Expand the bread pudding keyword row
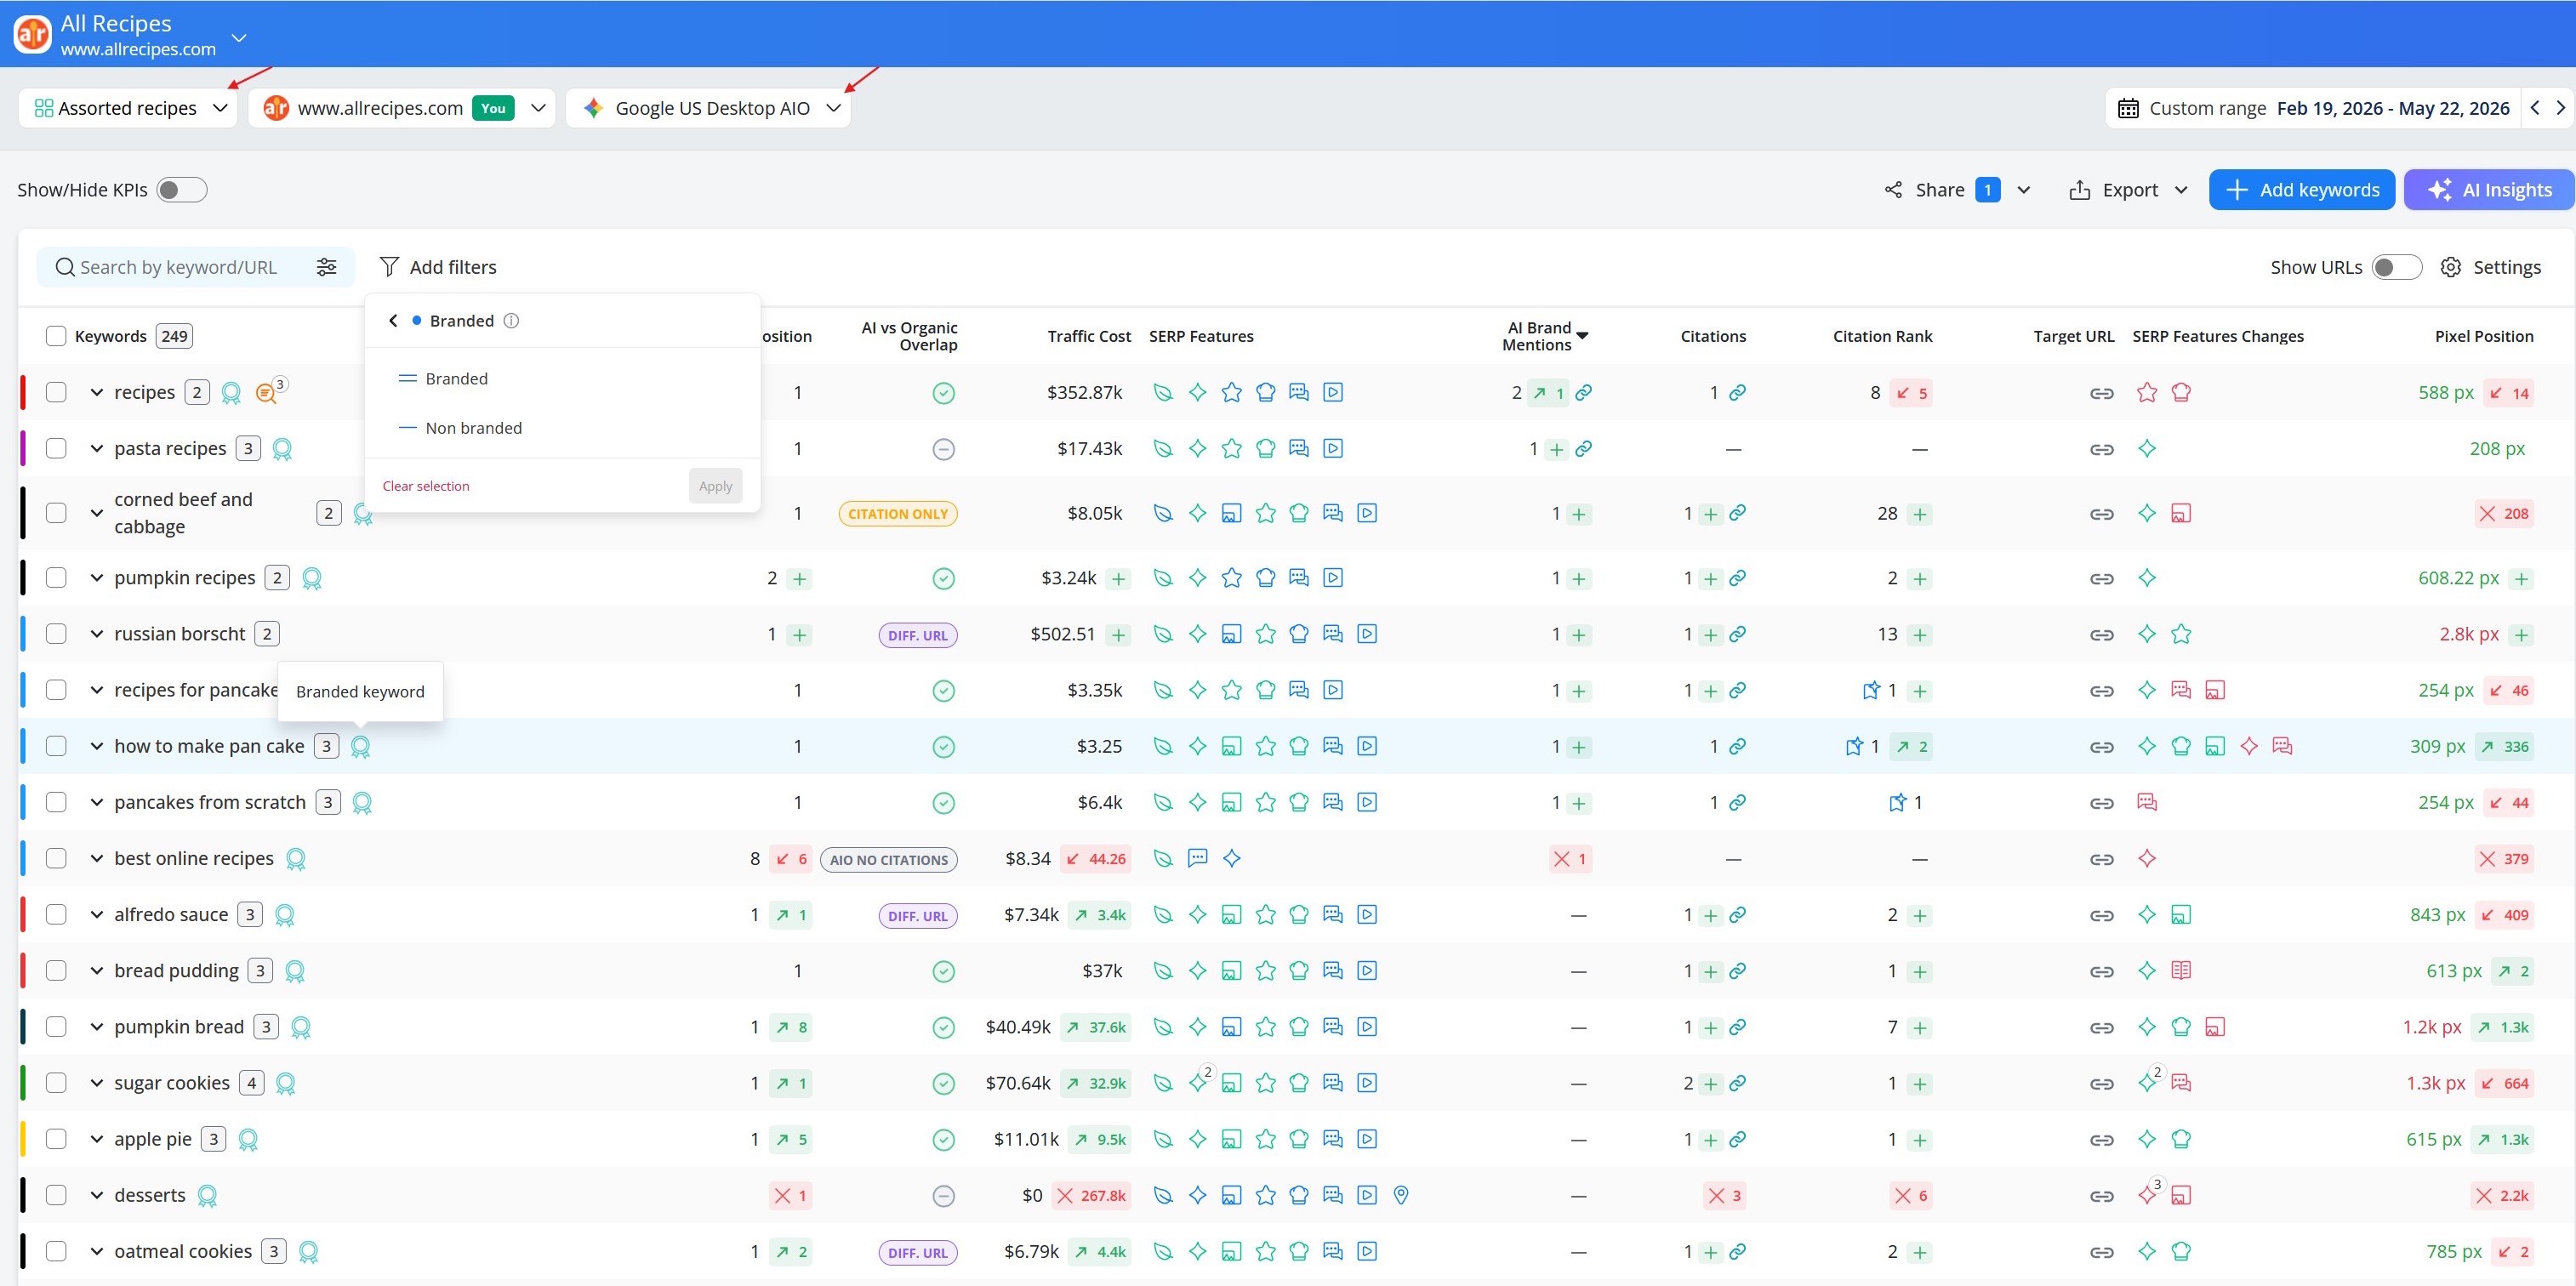The image size is (2576, 1286). coord(96,971)
